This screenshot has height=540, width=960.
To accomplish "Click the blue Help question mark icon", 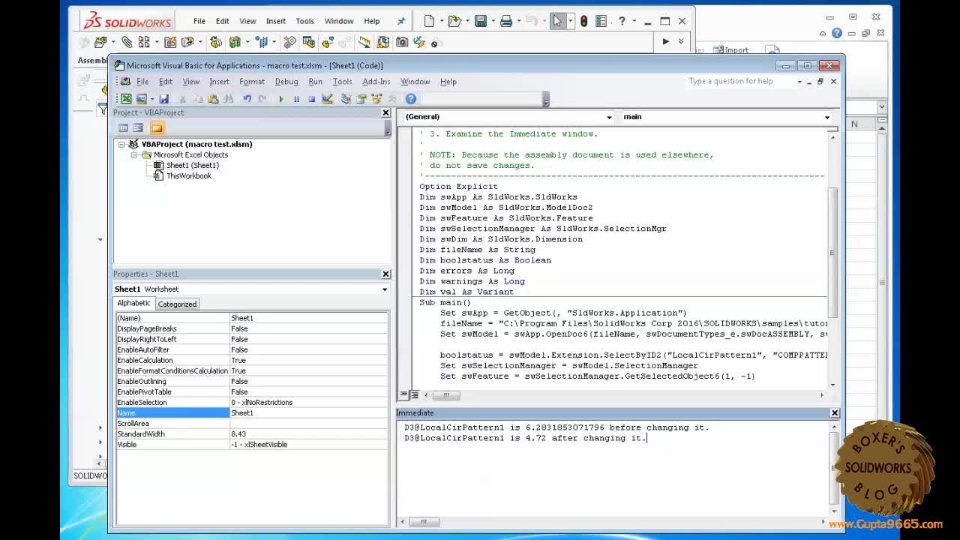I will click(411, 99).
